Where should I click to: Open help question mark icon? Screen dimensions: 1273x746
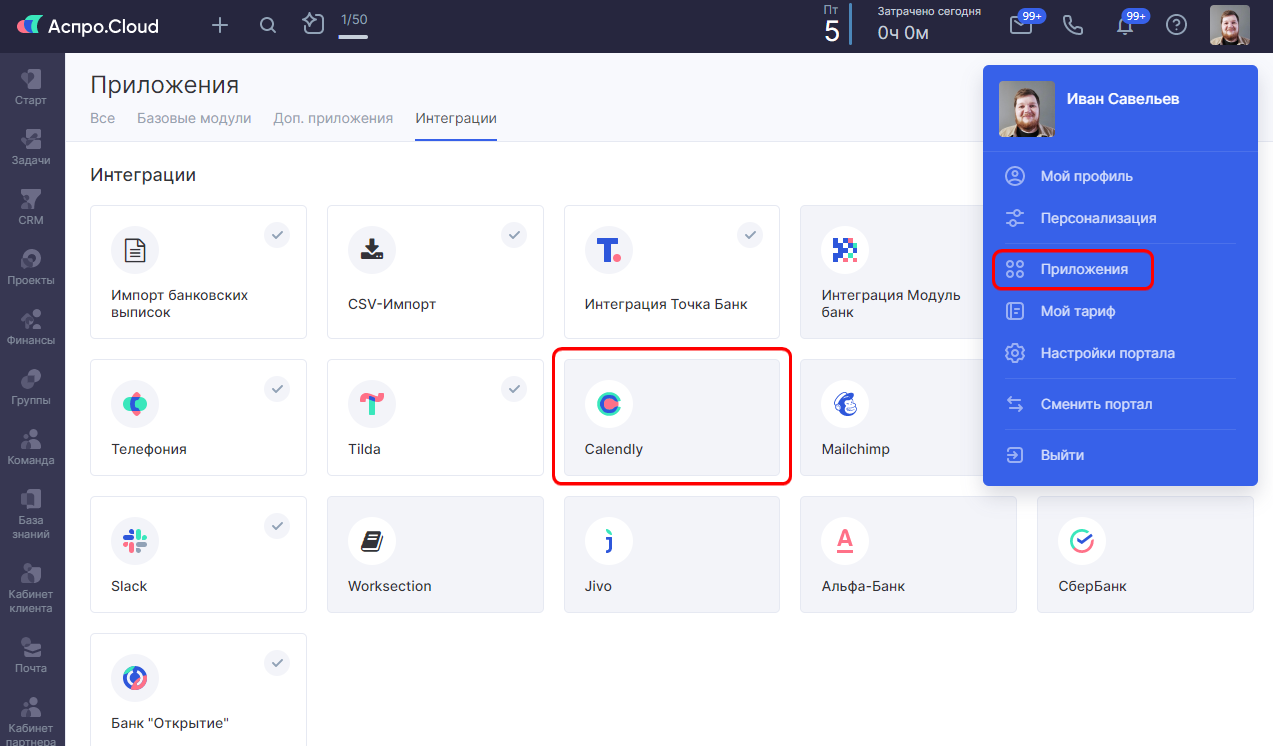(x=1177, y=26)
